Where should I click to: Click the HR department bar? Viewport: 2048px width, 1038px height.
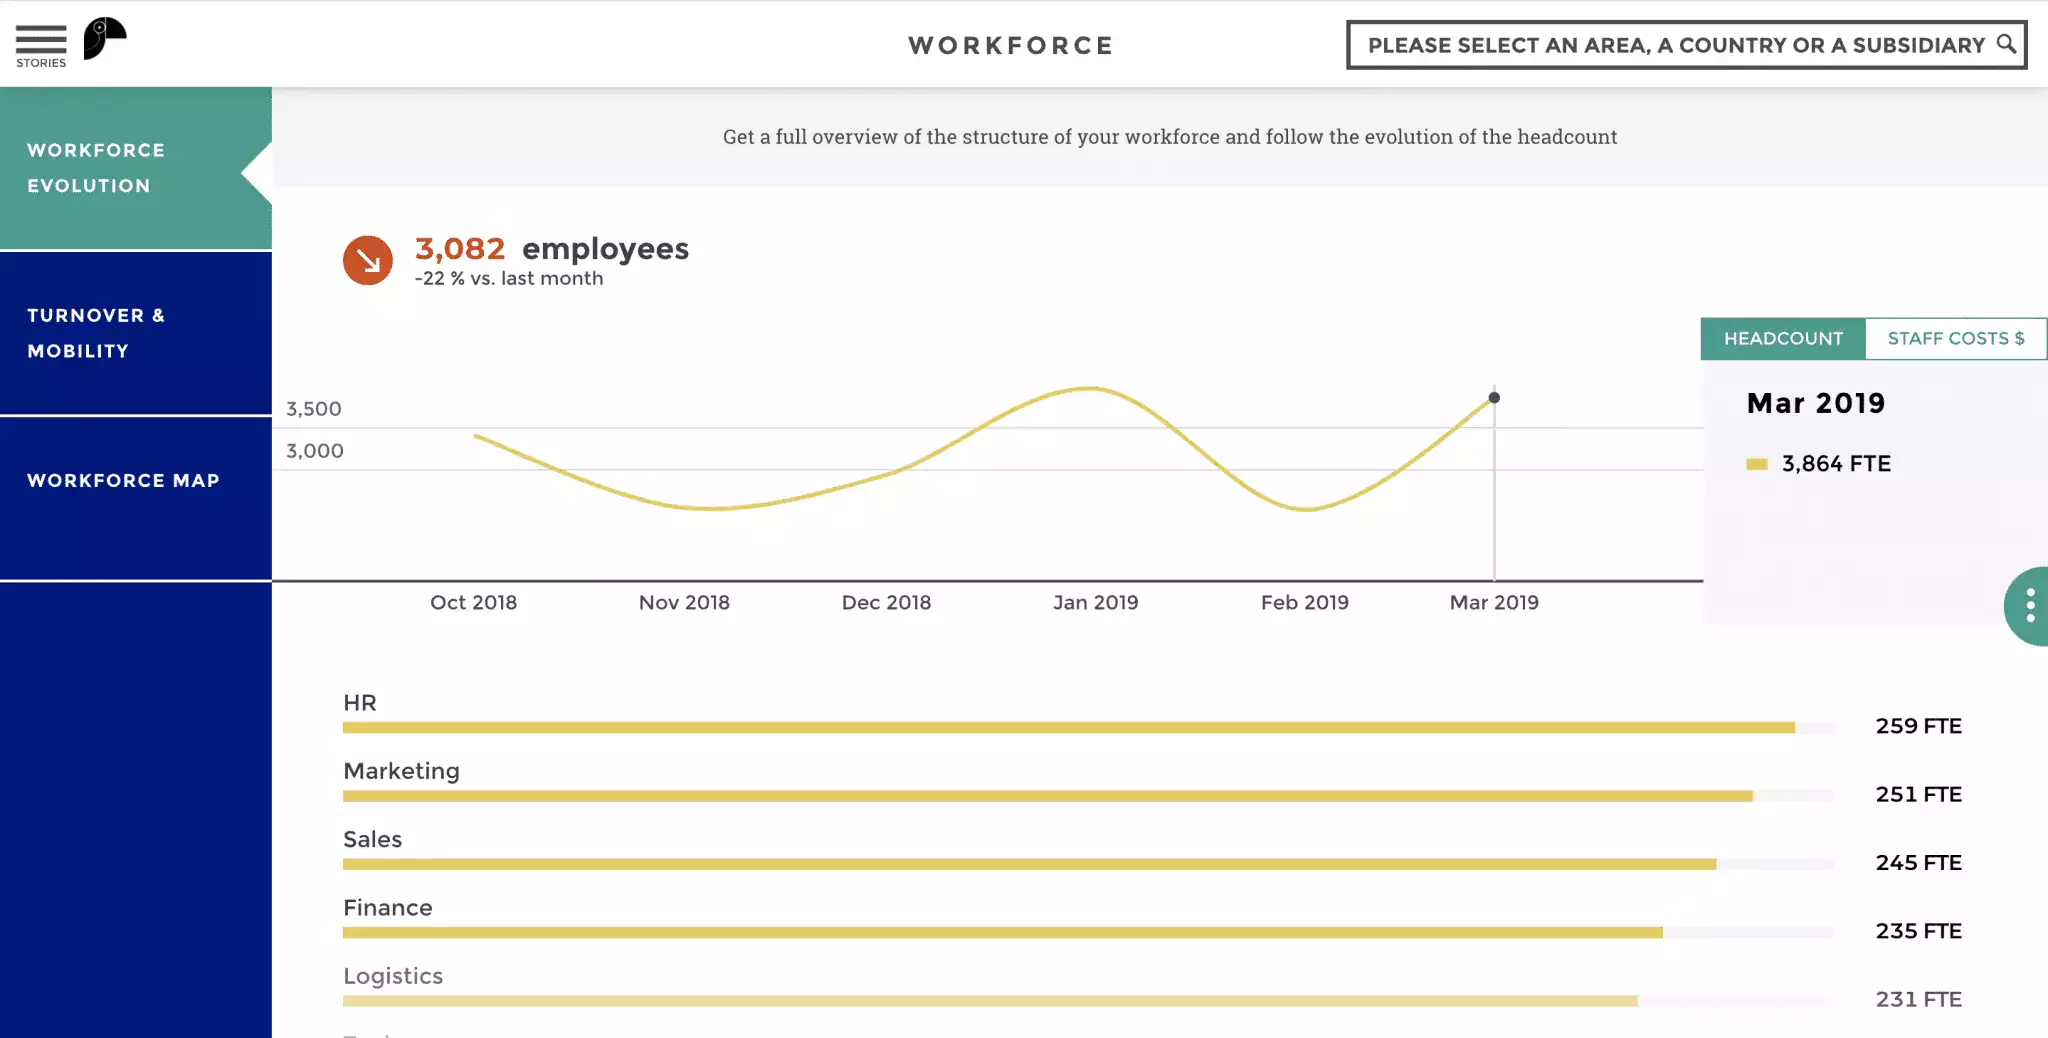tap(1068, 728)
